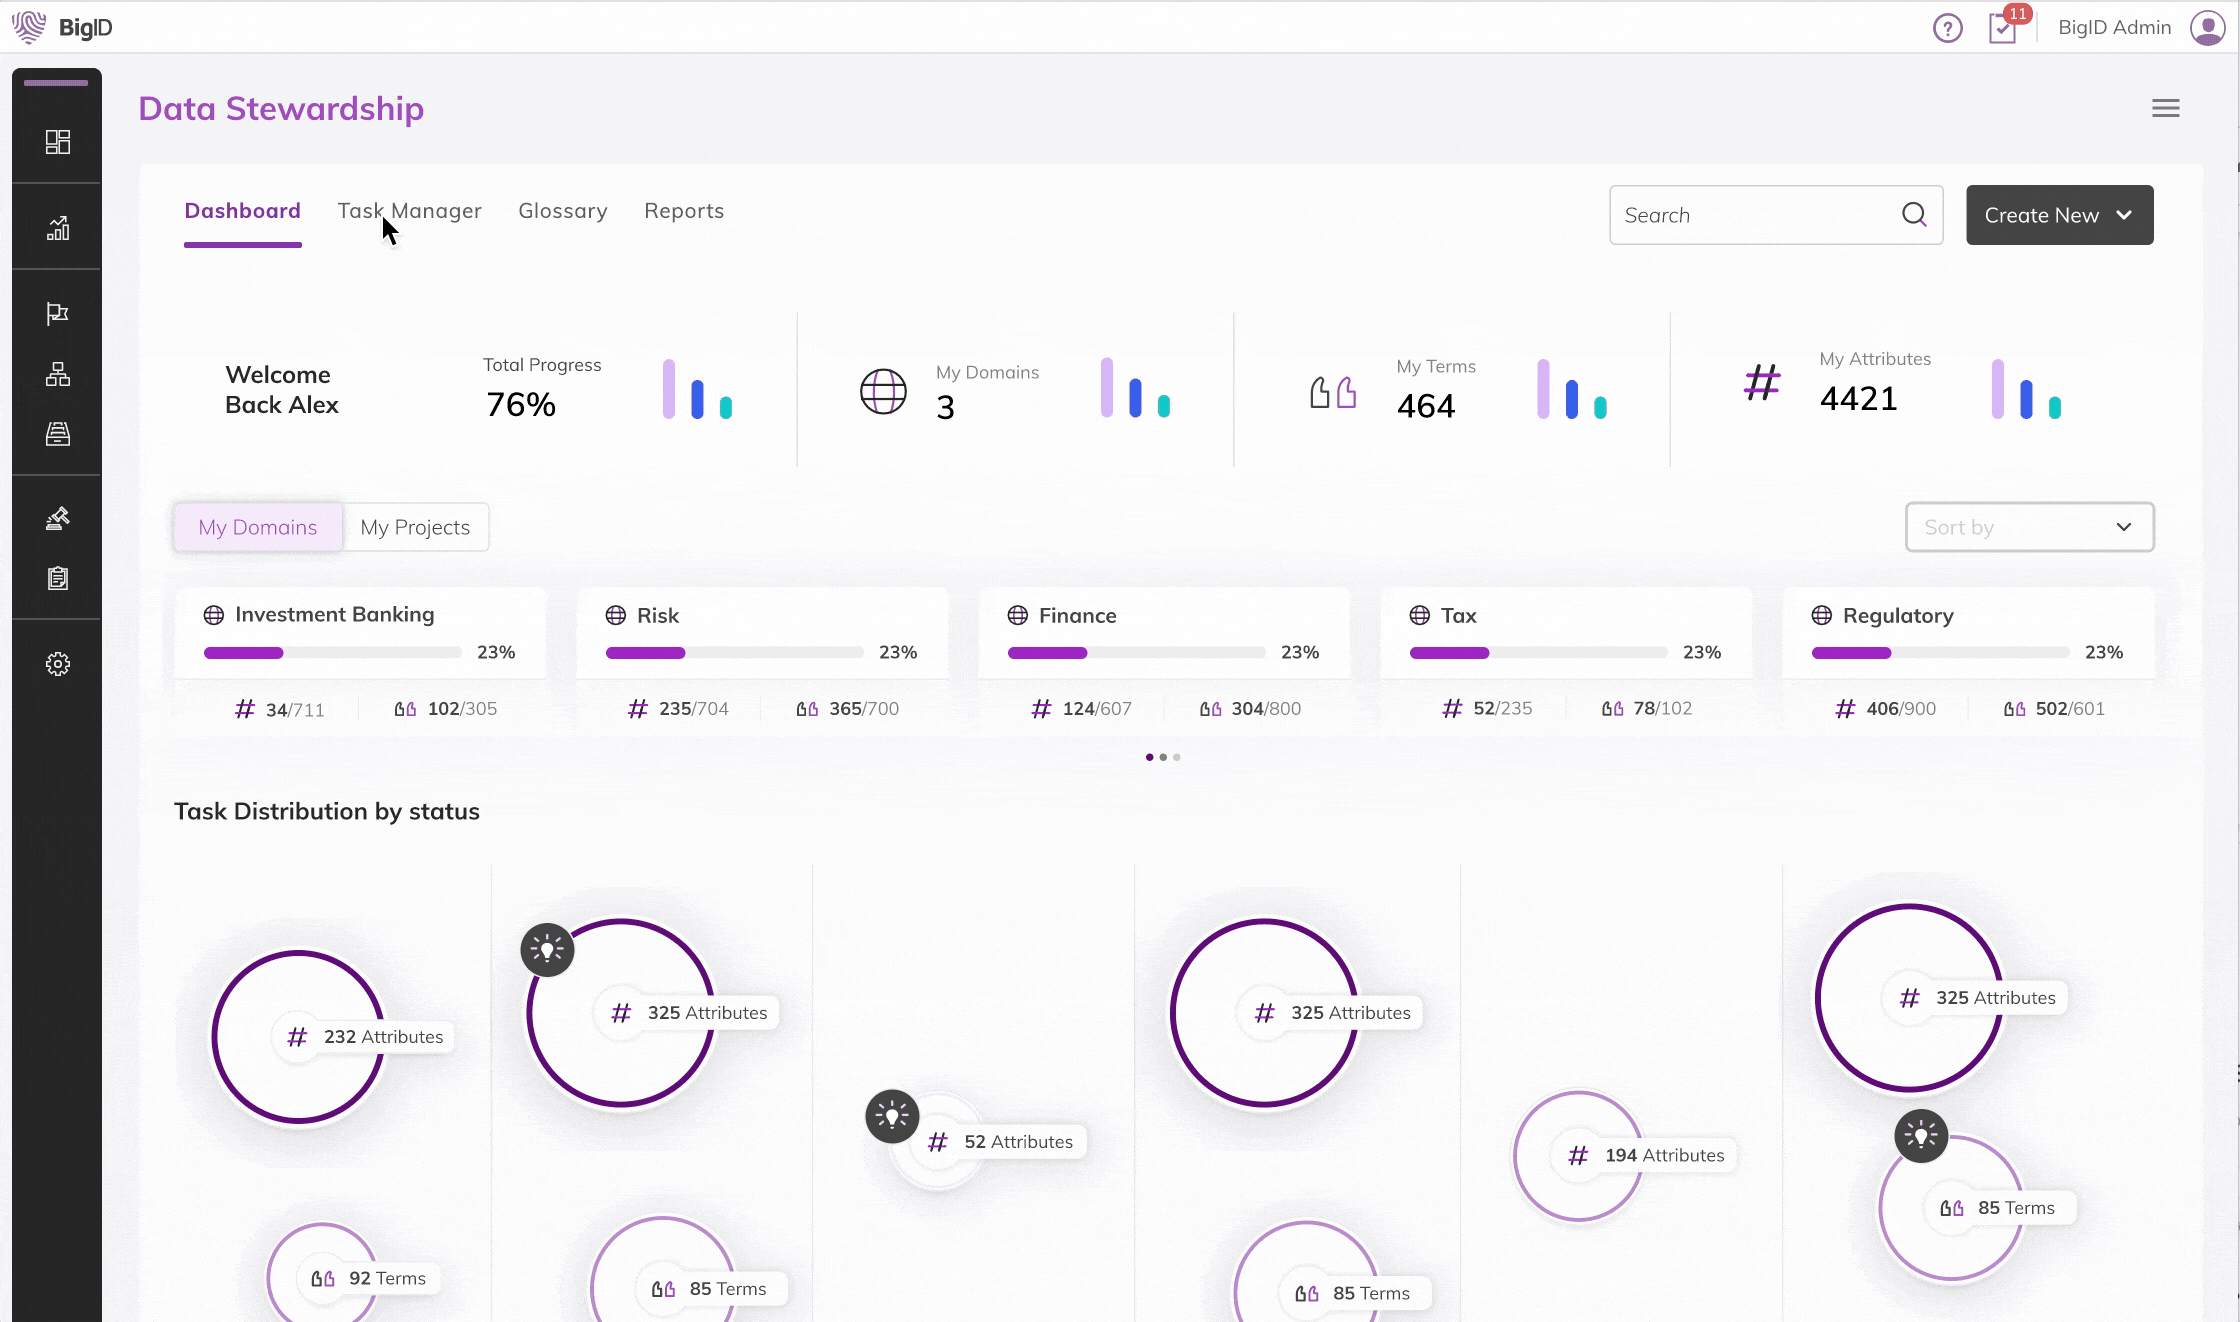Switch to the Glossary tab
This screenshot has width=2240, height=1322.
click(x=562, y=211)
